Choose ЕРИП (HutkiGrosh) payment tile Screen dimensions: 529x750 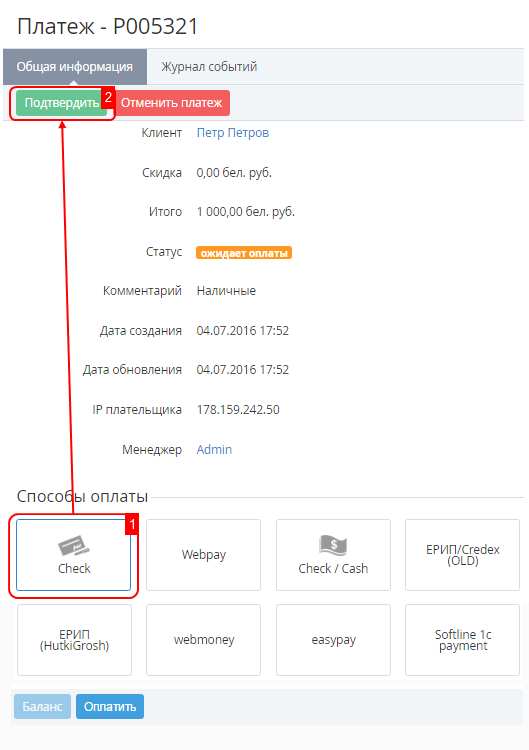coord(74,640)
